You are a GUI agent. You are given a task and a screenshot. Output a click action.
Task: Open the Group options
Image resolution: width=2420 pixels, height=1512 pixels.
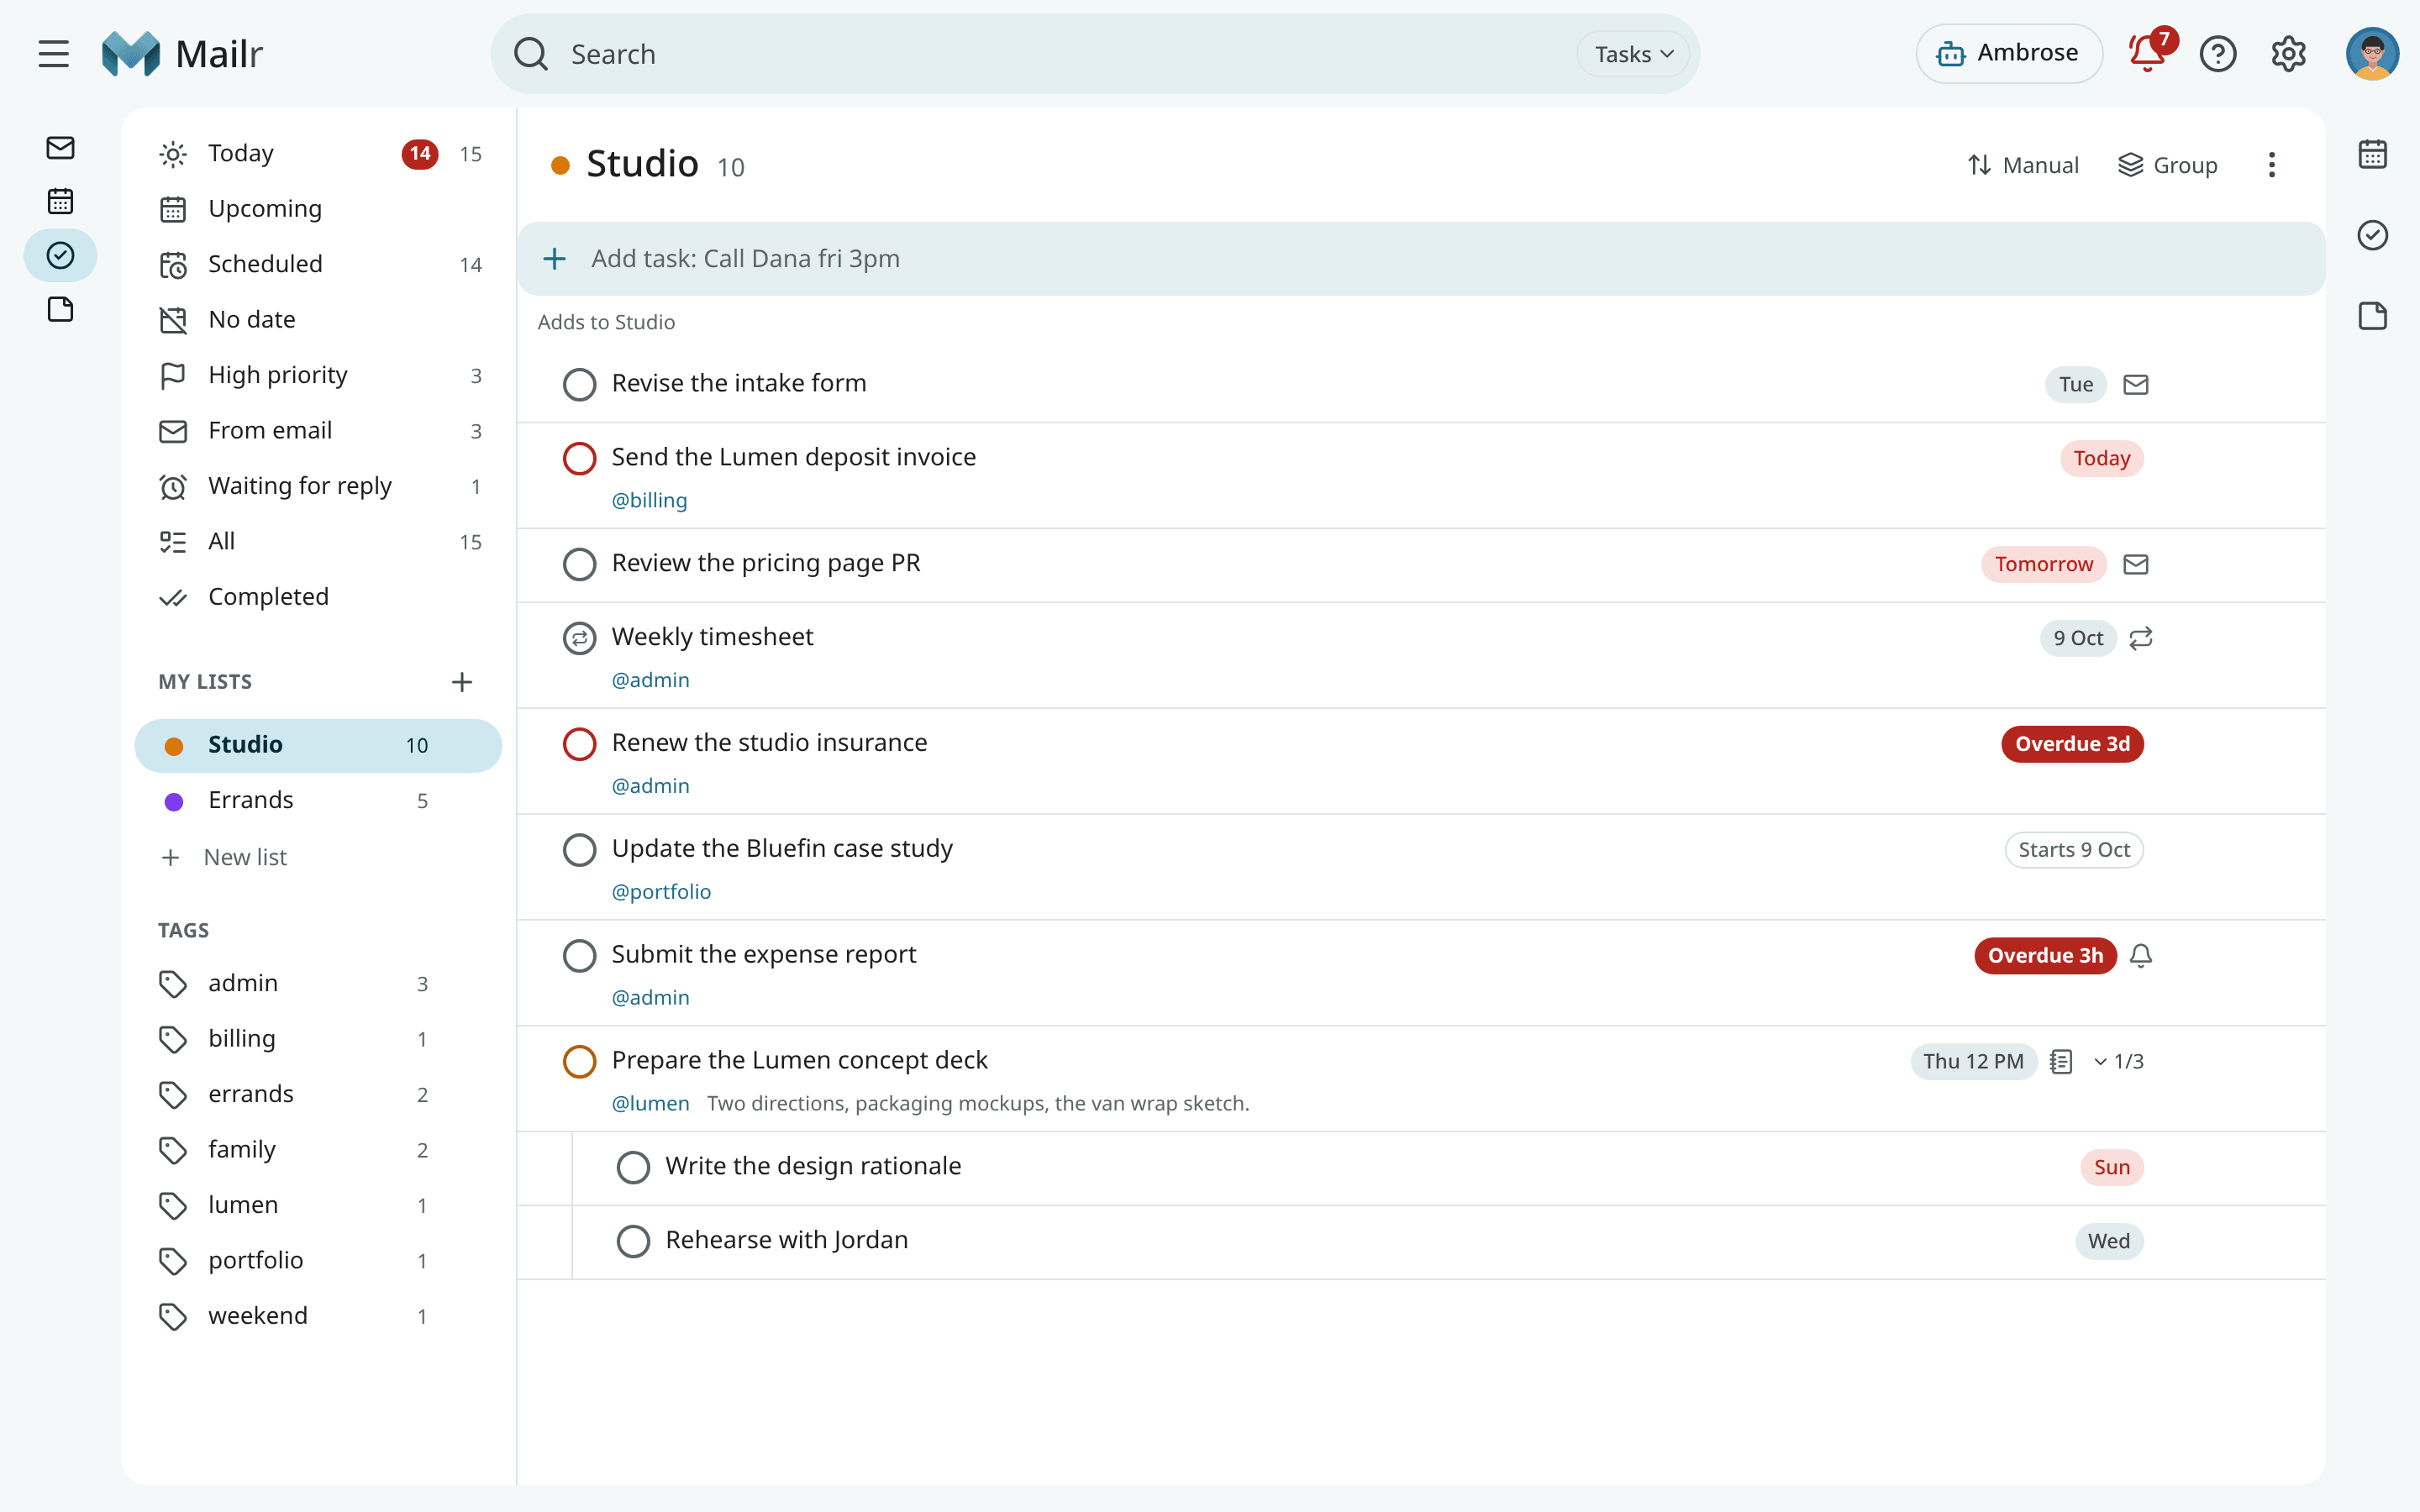tap(2167, 165)
